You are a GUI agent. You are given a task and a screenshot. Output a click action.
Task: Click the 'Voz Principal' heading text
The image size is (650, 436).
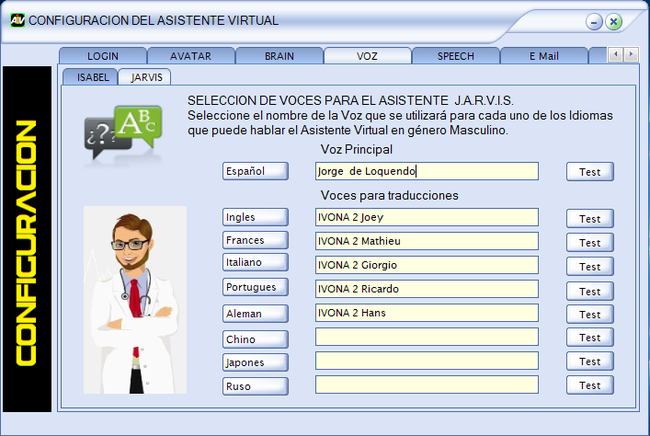coord(357,149)
